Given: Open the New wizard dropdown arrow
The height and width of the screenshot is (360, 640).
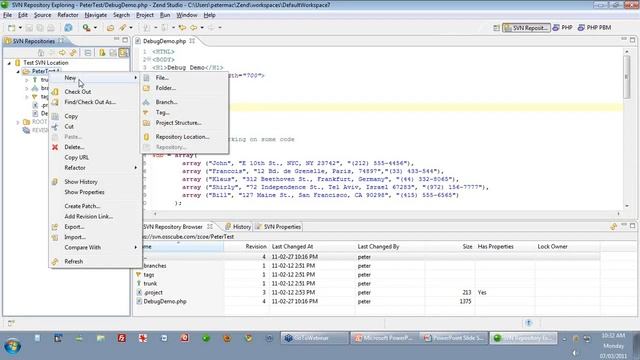Looking at the screenshot, I should [x=20, y=28].
